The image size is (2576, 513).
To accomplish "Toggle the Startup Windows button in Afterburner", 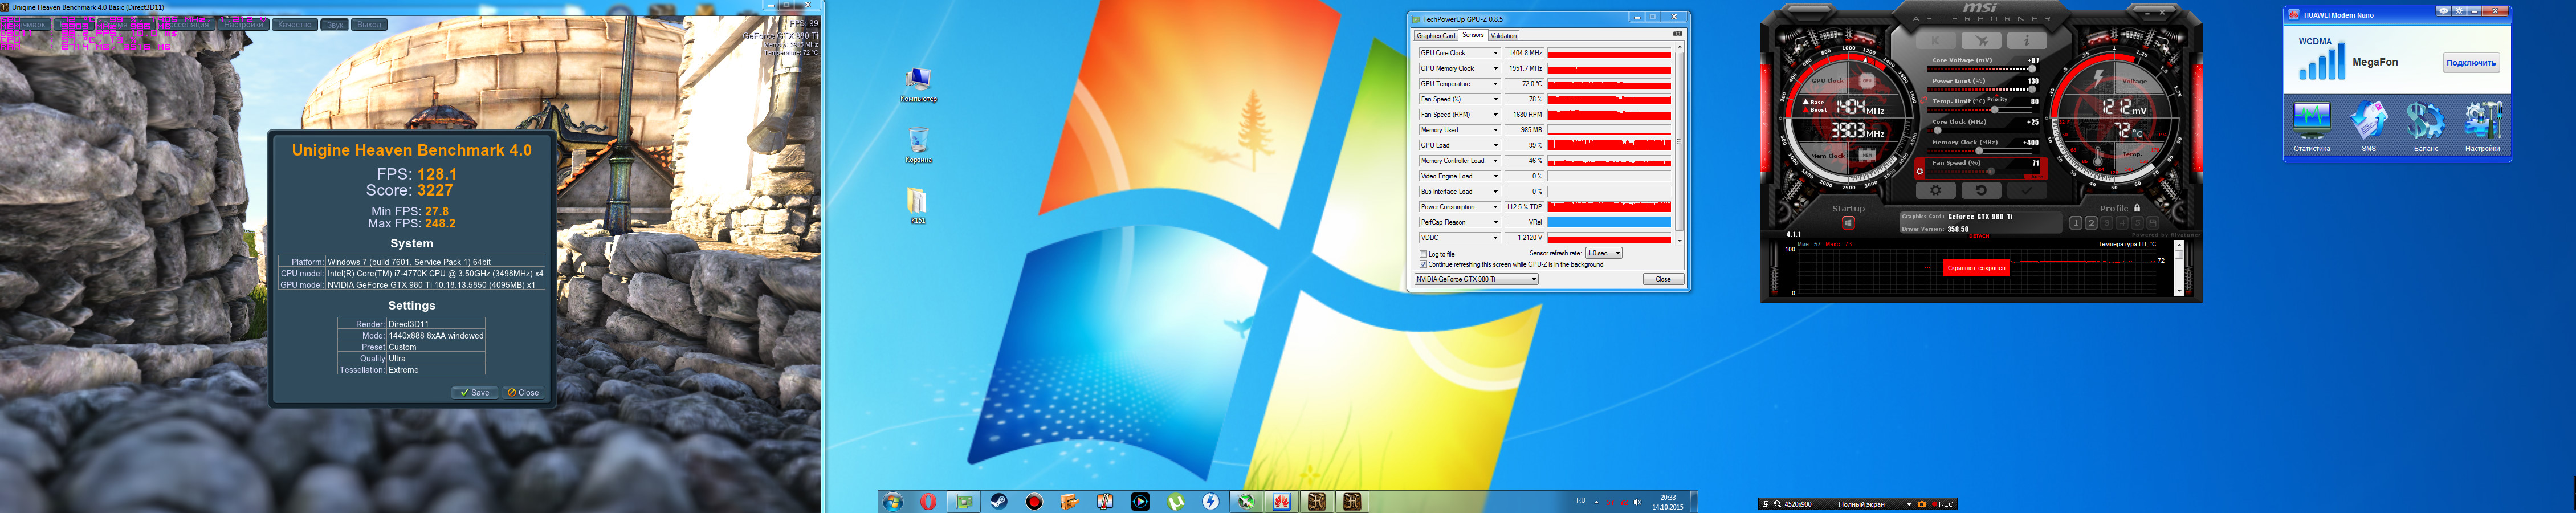I will [x=1848, y=222].
